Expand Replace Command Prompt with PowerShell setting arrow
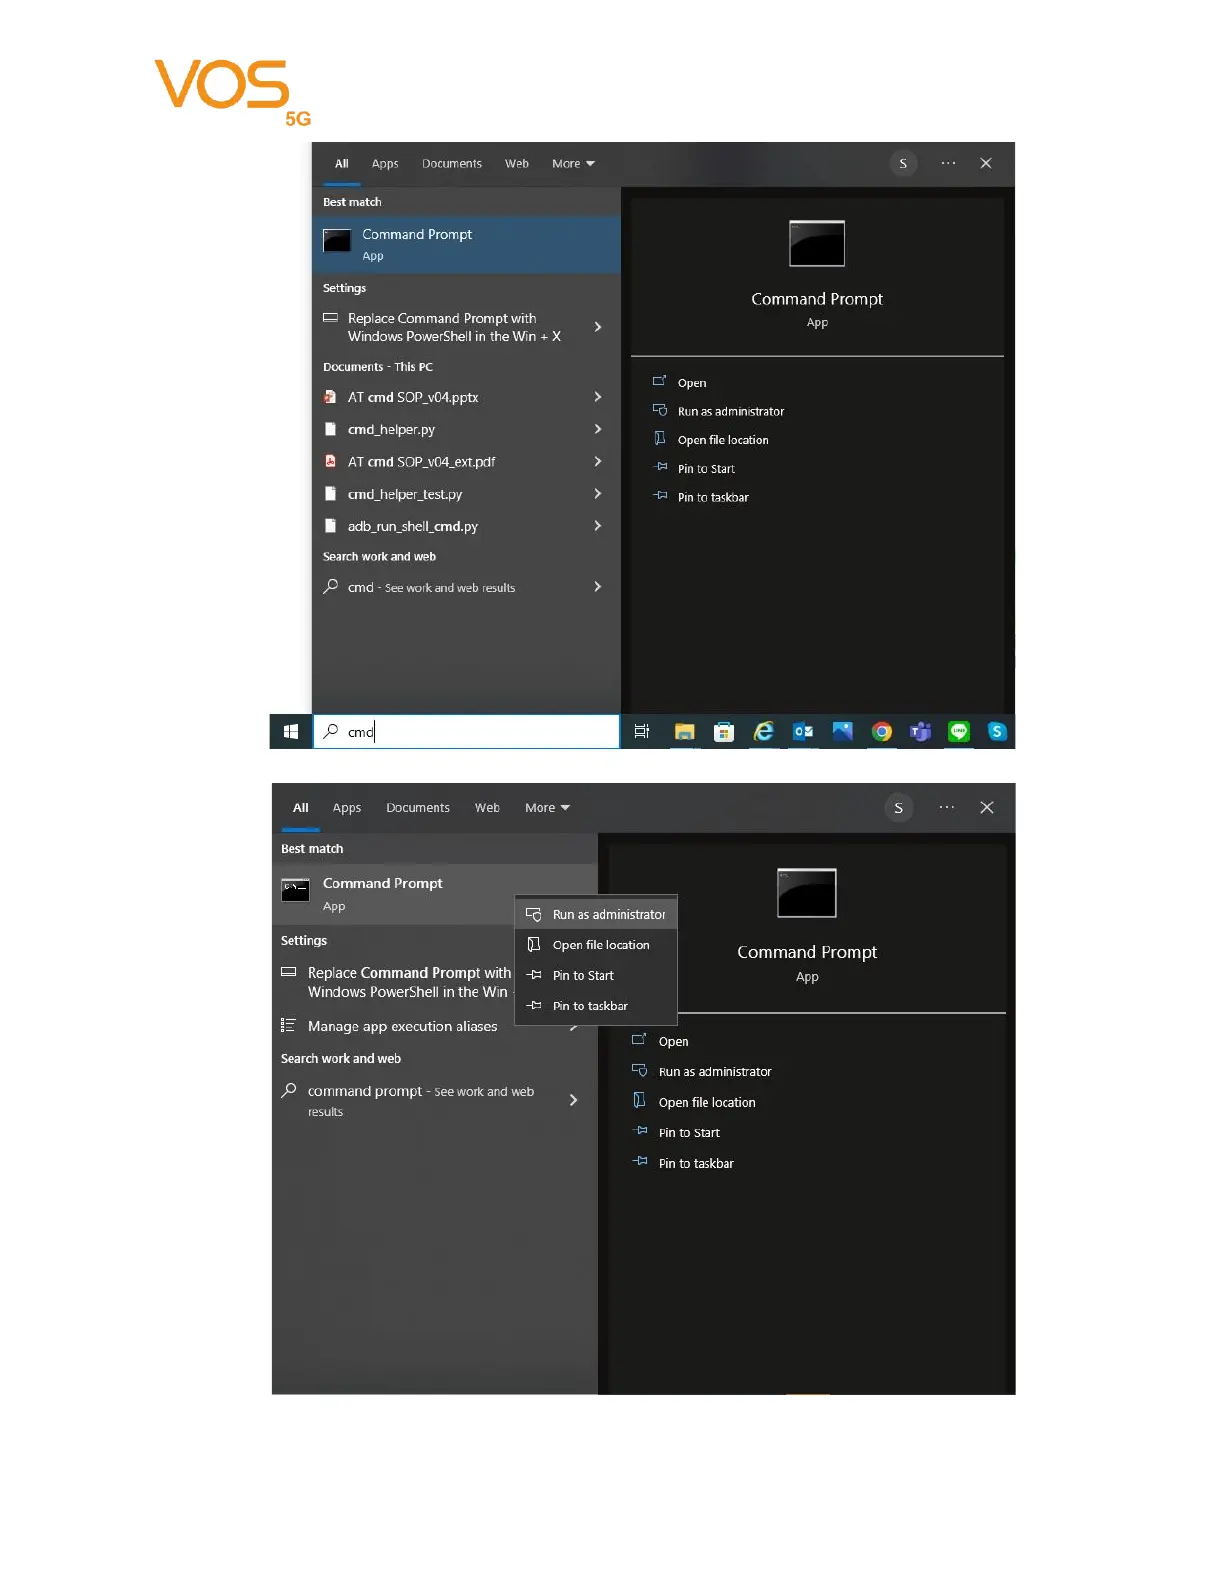The height and width of the screenshot is (1584, 1224). (598, 327)
